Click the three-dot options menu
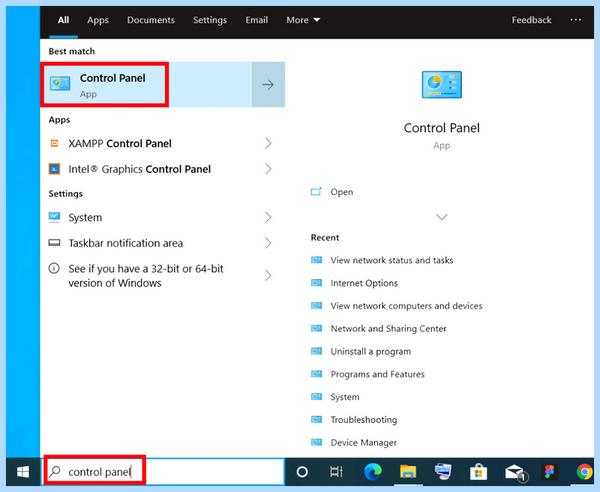 [576, 20]
